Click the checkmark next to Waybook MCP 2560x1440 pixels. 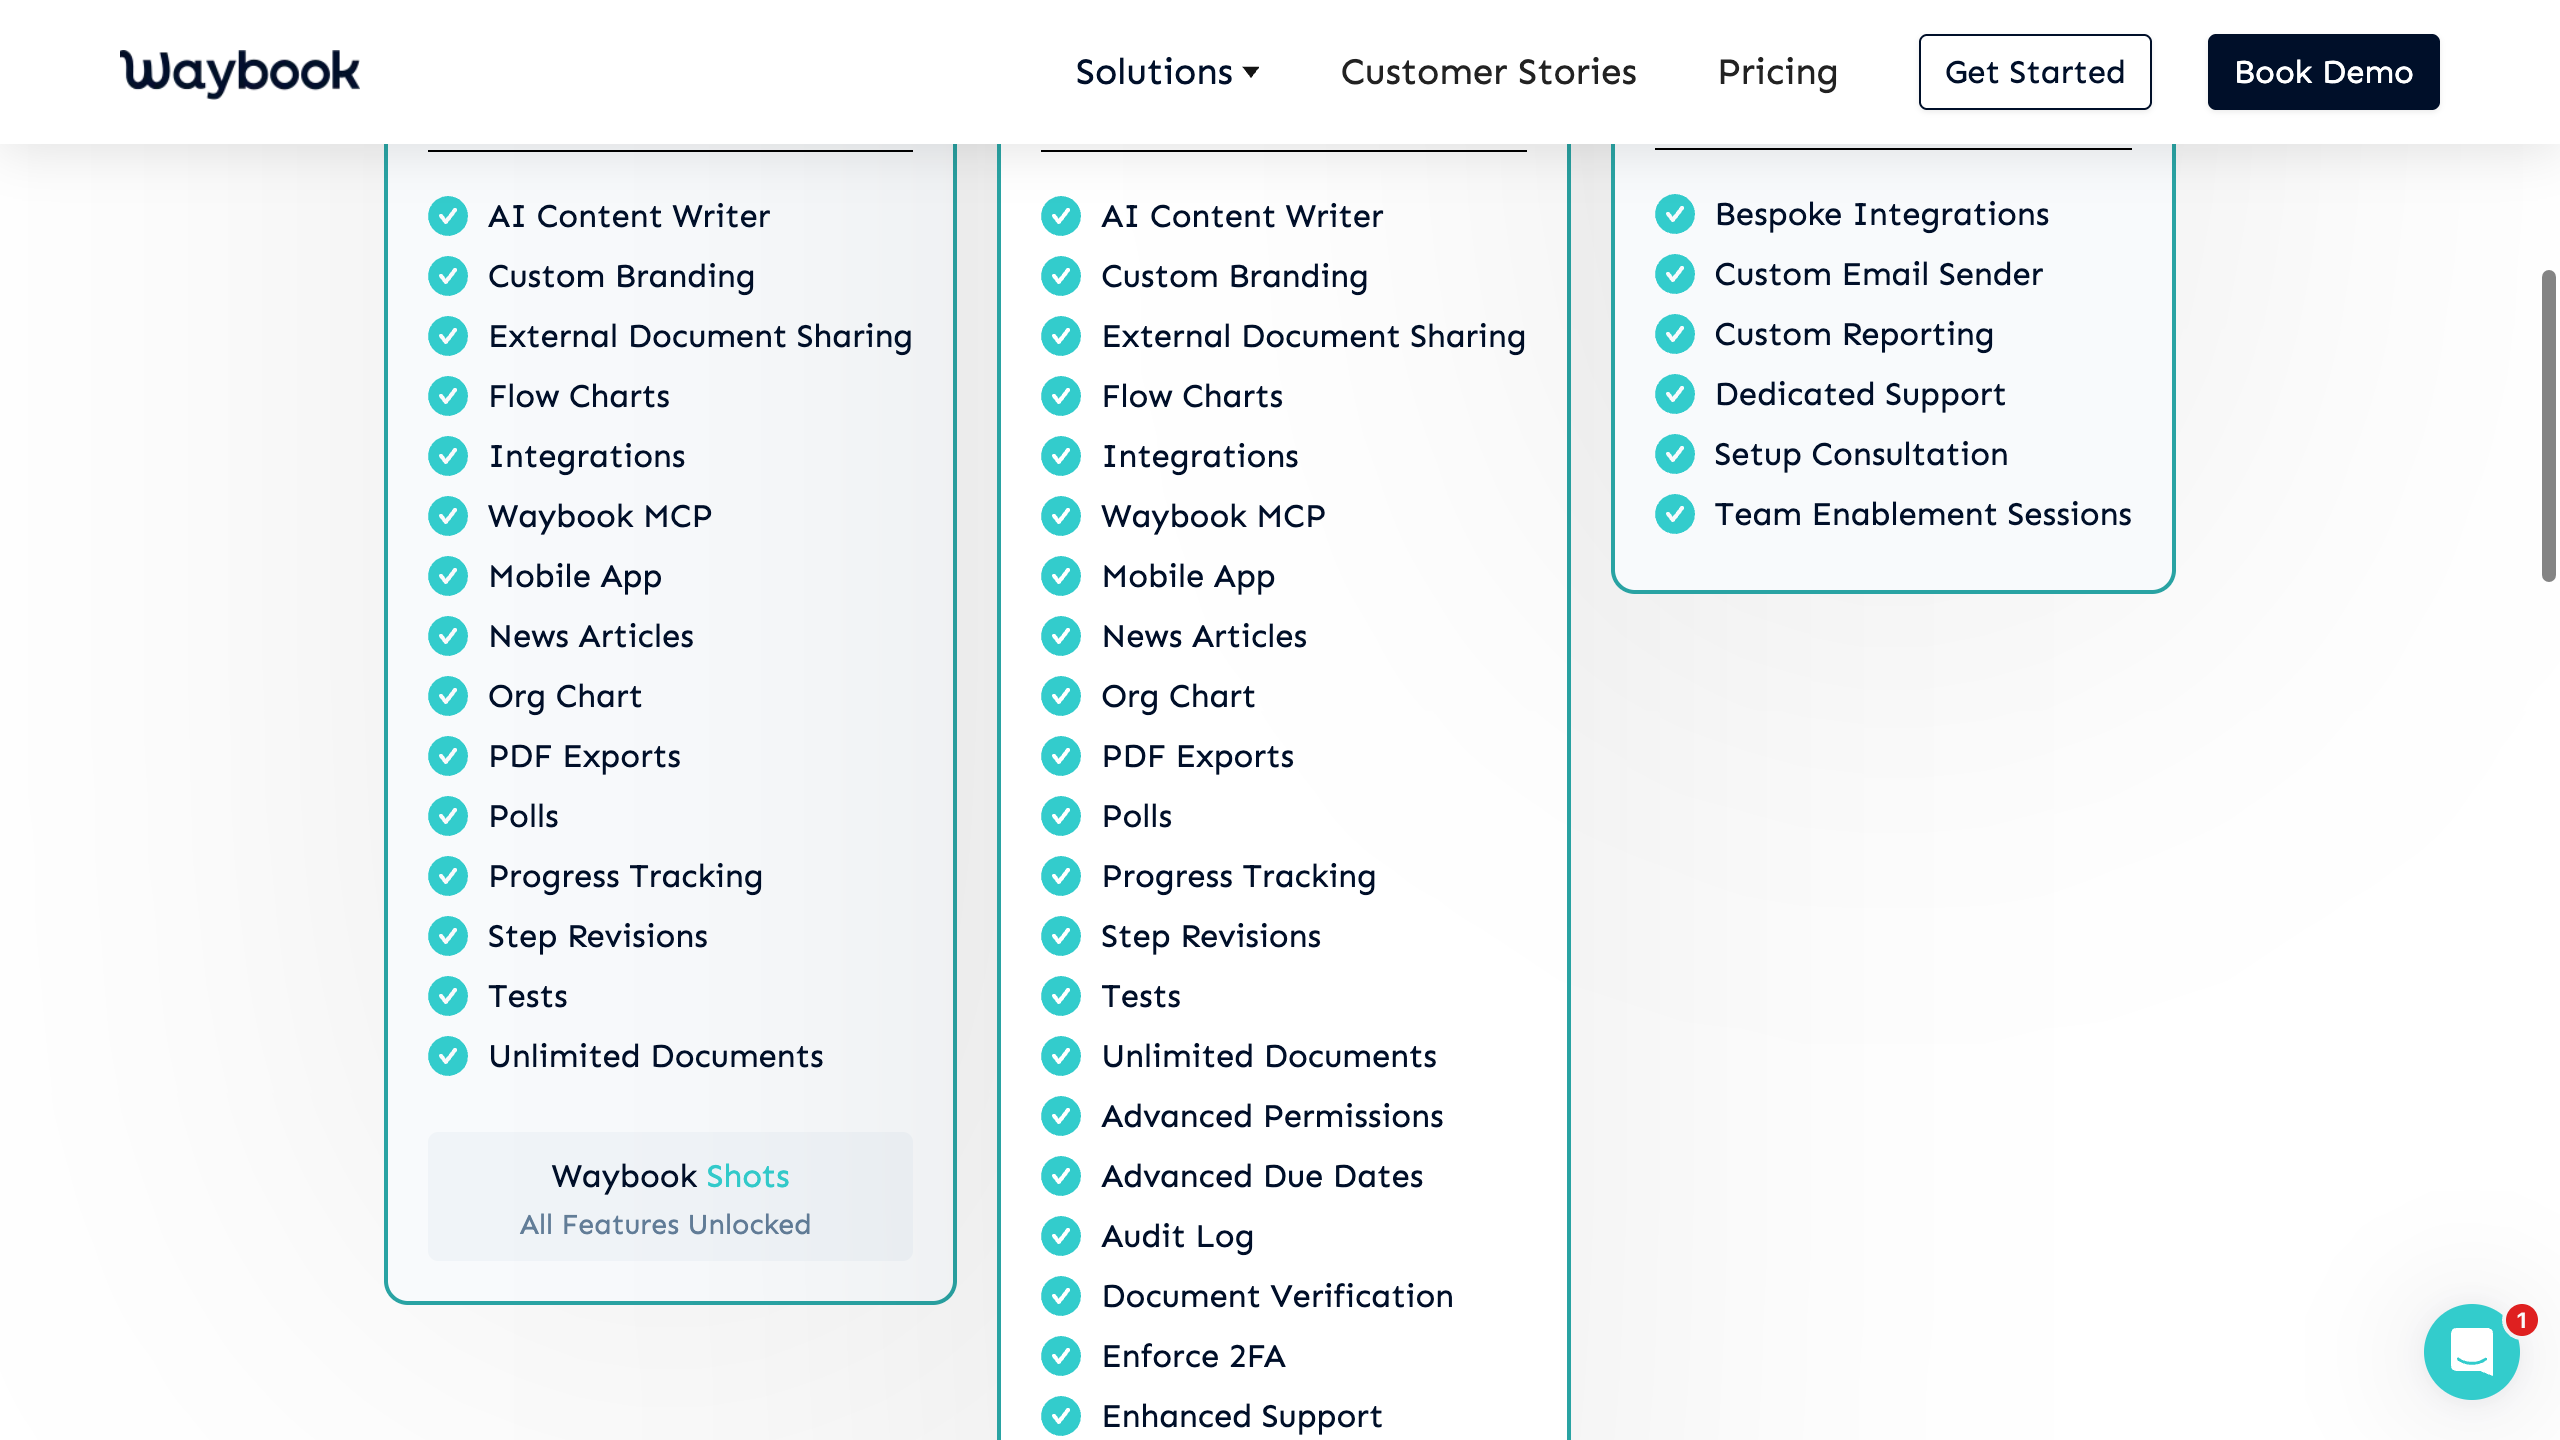click(x=447, y=516)
